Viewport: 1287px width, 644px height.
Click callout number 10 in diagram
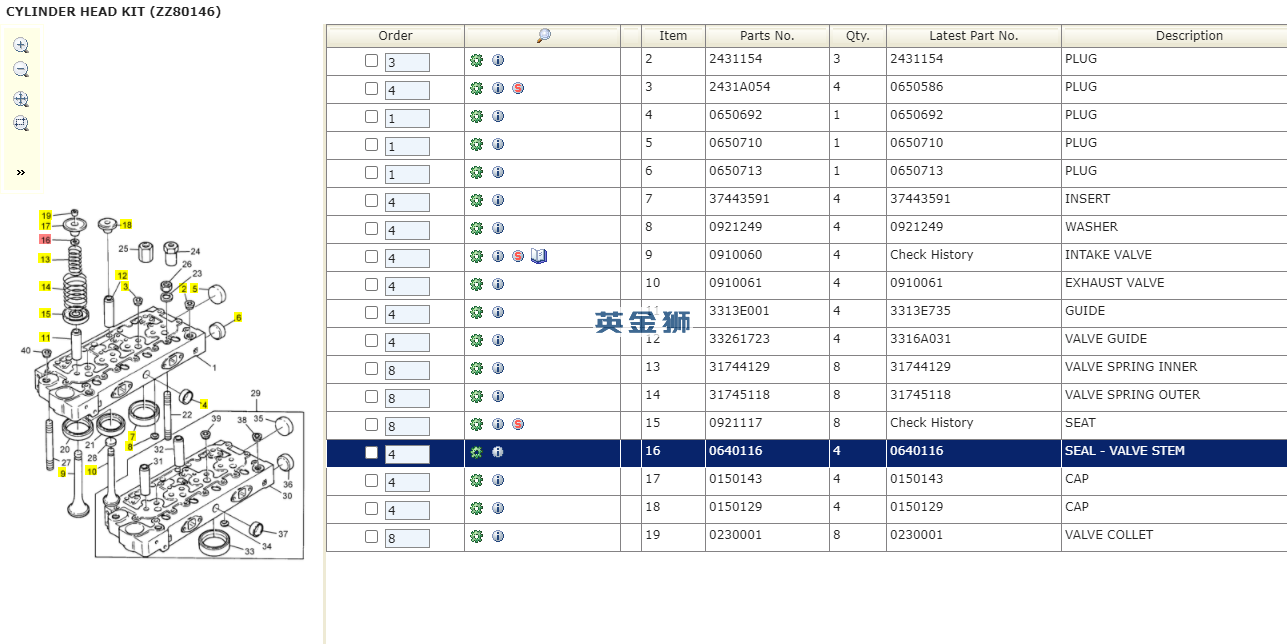pyautogui.click(x=92, y=470)
